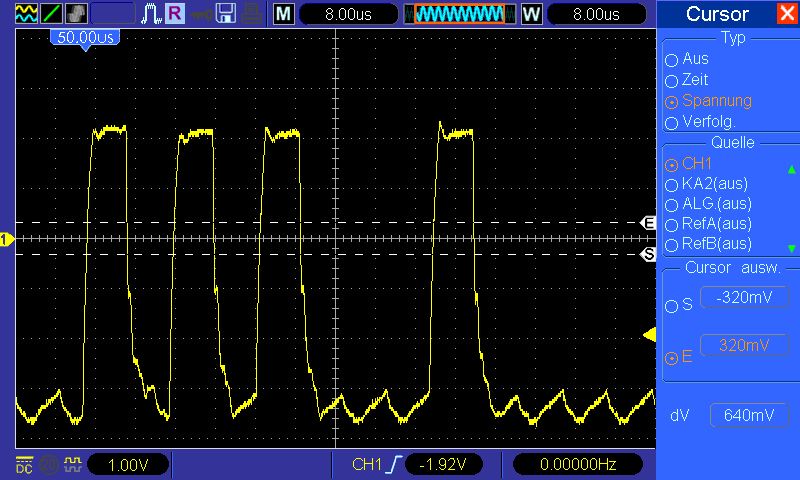Click the dual sine wave icon
Viewport: 800px width, 480px height.
(26, 14)
